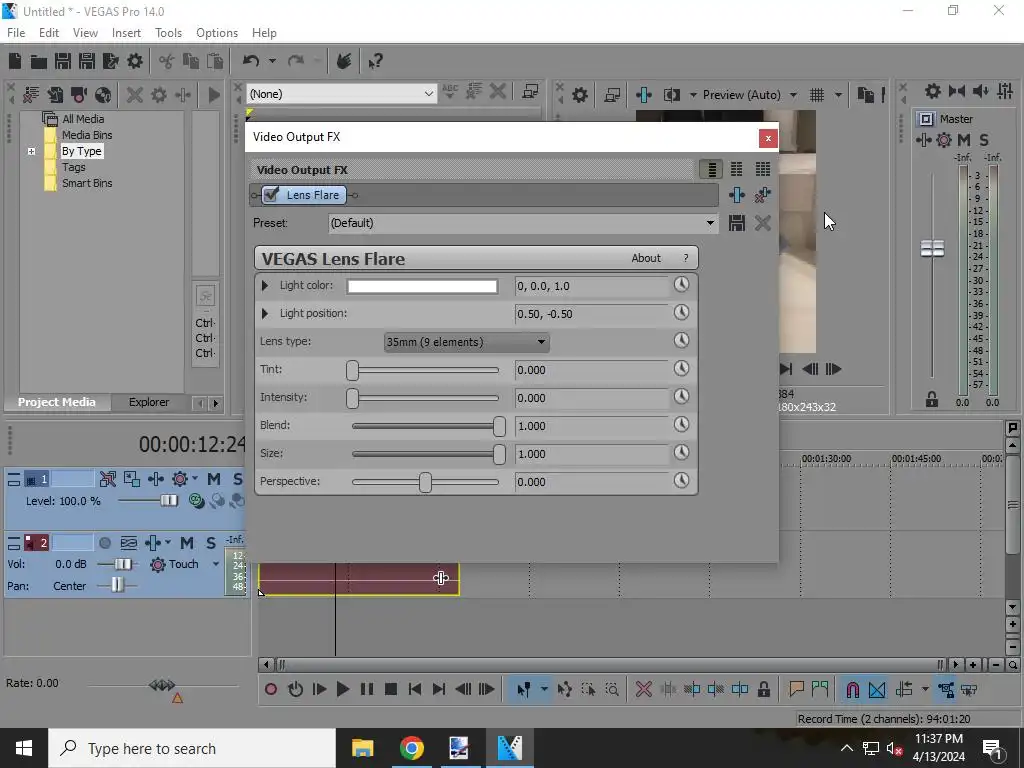Animate the Perspective parameter
Screen dimensions: 1024x768
681,481
